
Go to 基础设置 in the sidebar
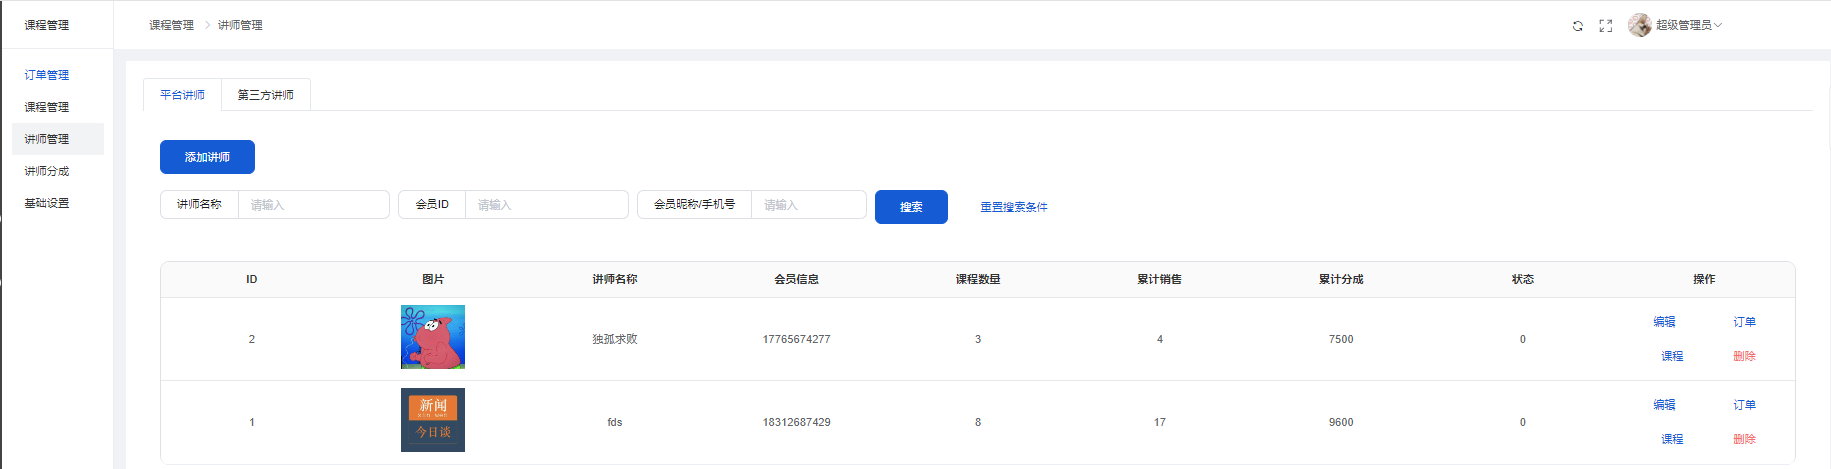point(47,203)
